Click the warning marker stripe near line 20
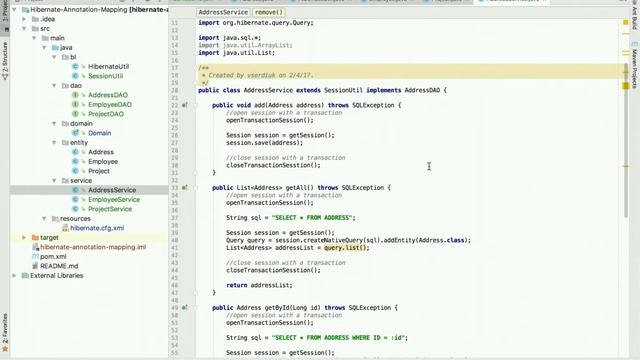Image resolution: width=640 pixels, height=360 pixels. click(626, 86)
